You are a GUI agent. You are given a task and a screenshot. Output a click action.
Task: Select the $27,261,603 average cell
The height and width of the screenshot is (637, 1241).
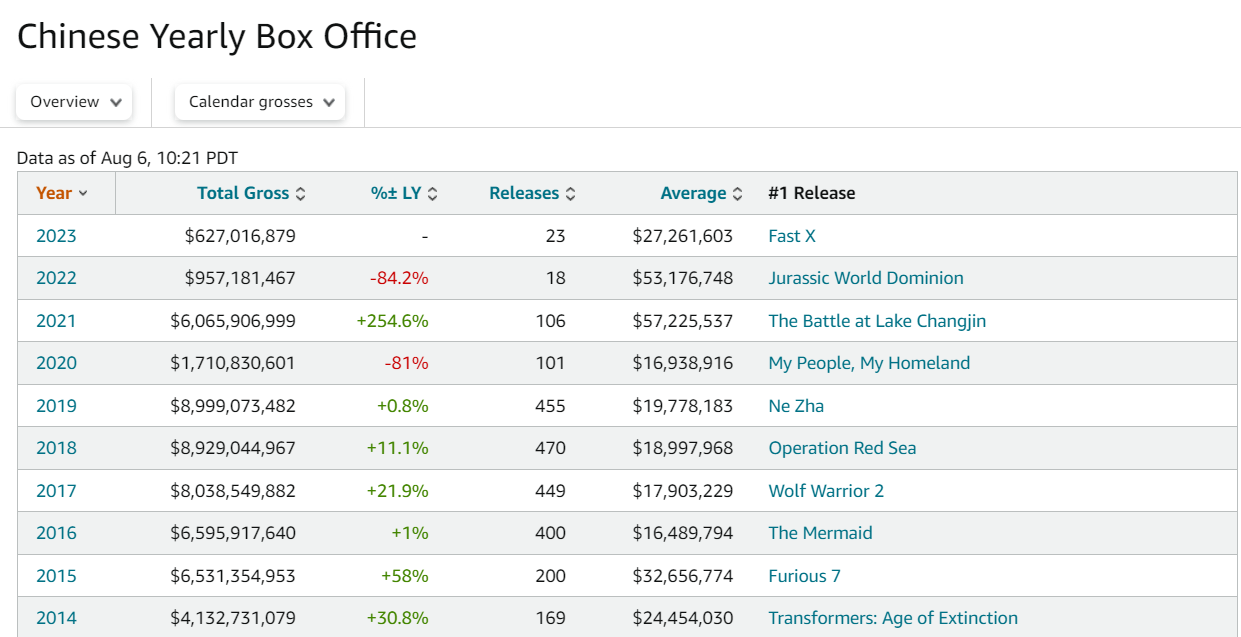pos(683,236)
